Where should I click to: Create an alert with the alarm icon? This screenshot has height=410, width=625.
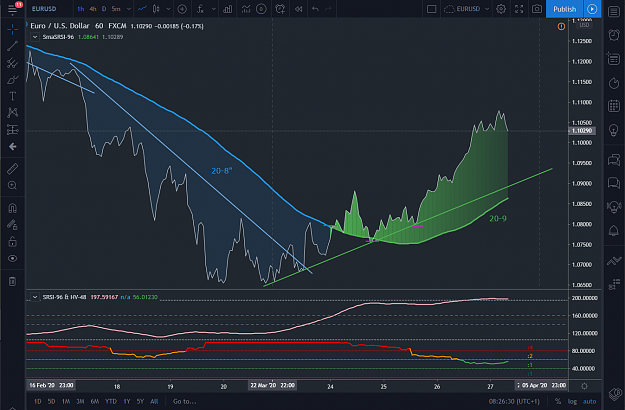coord(280,9)
